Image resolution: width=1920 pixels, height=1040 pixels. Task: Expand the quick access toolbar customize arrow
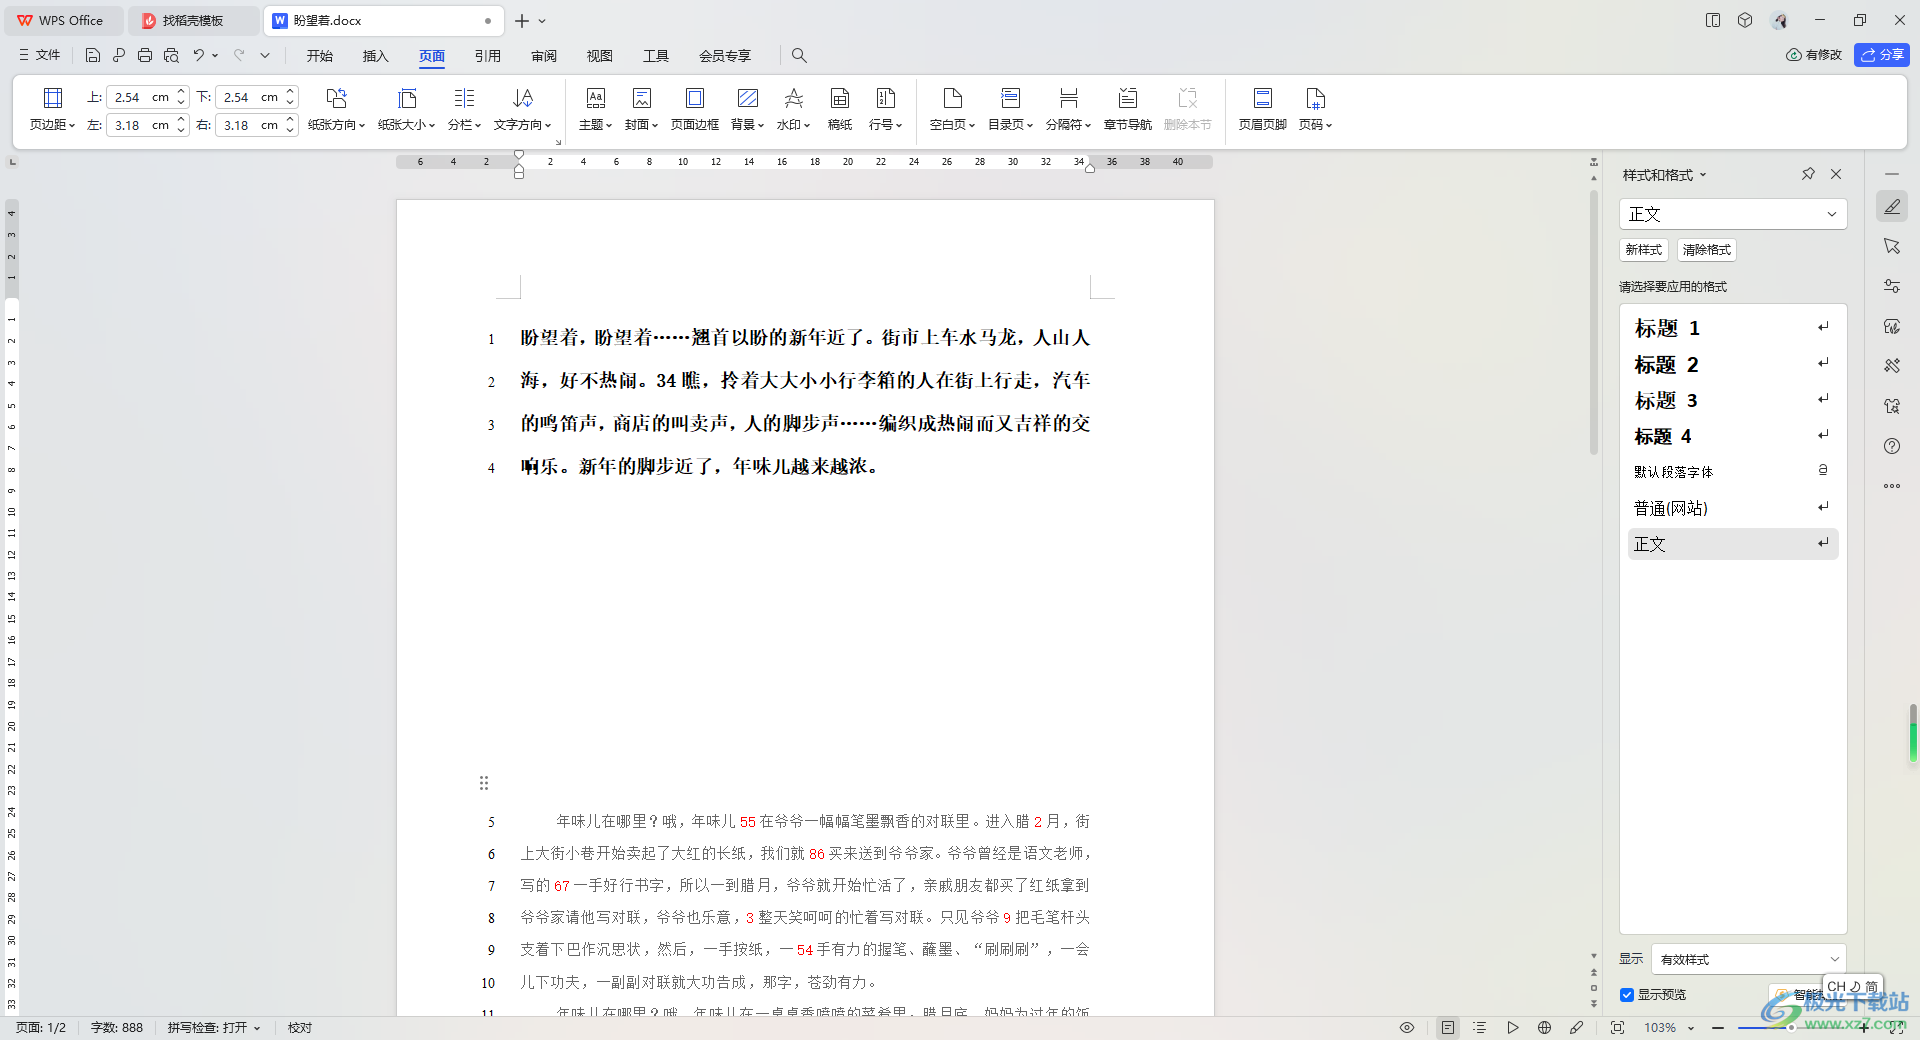[x=265, y=55]
